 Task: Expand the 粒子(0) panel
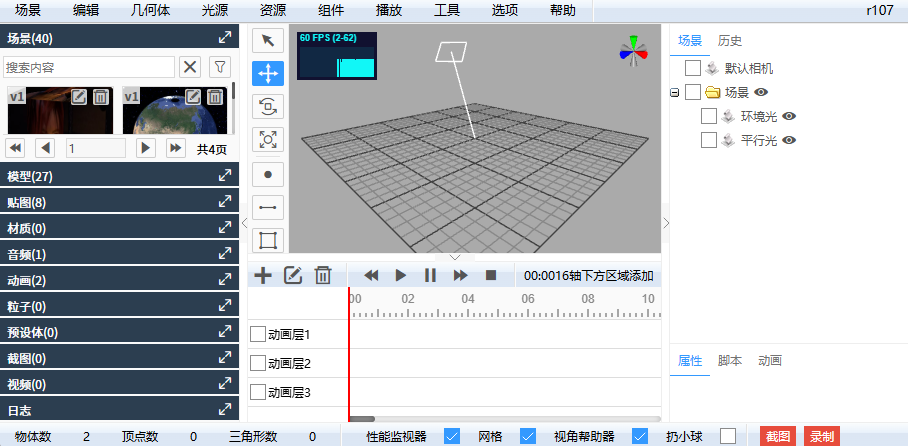tap(225, 306)
